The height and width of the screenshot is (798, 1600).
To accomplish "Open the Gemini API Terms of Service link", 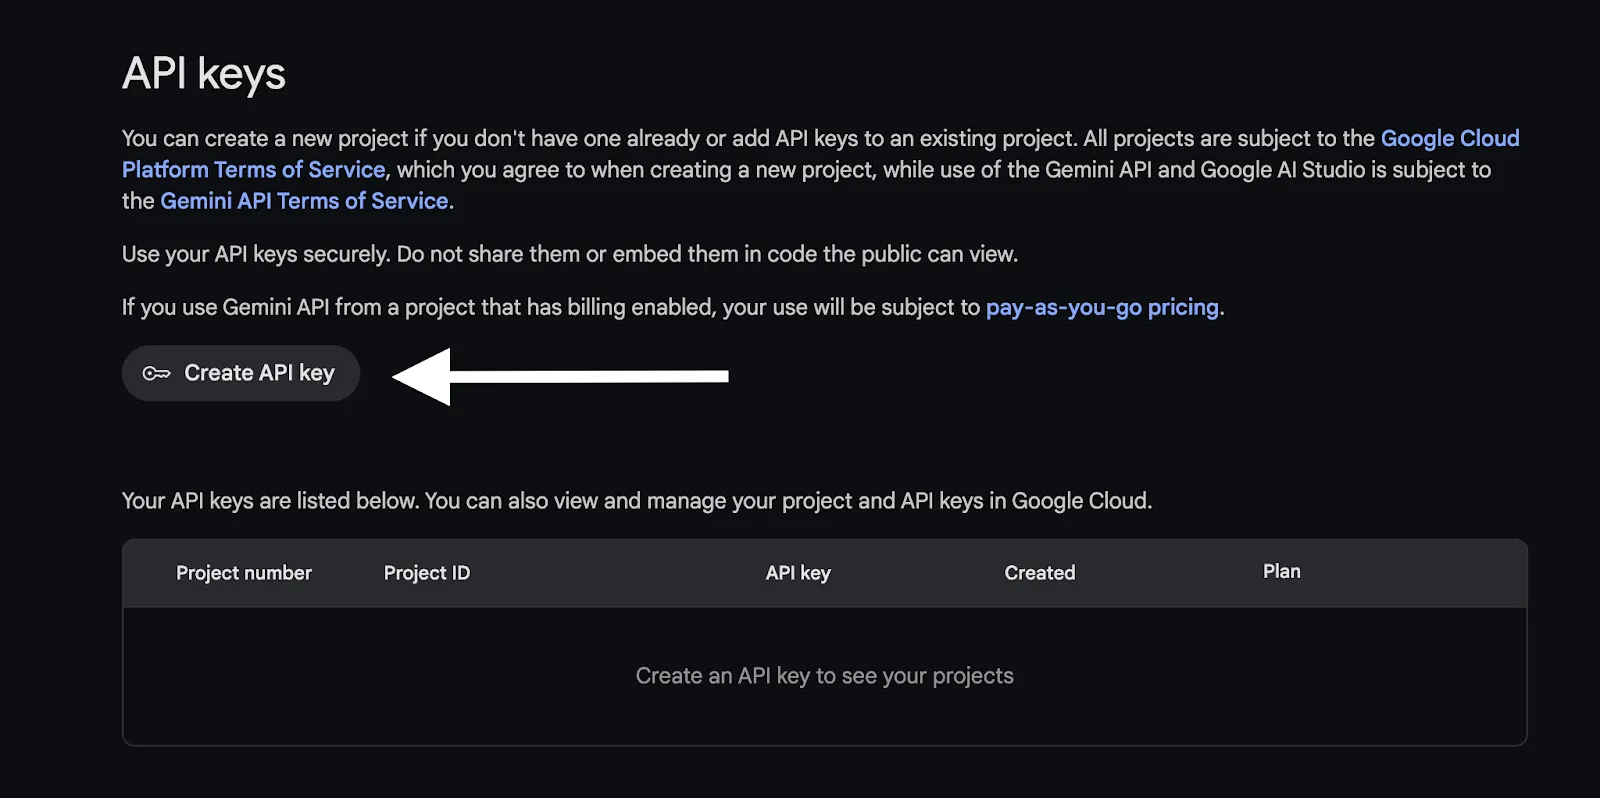I will tap(304, 201).
